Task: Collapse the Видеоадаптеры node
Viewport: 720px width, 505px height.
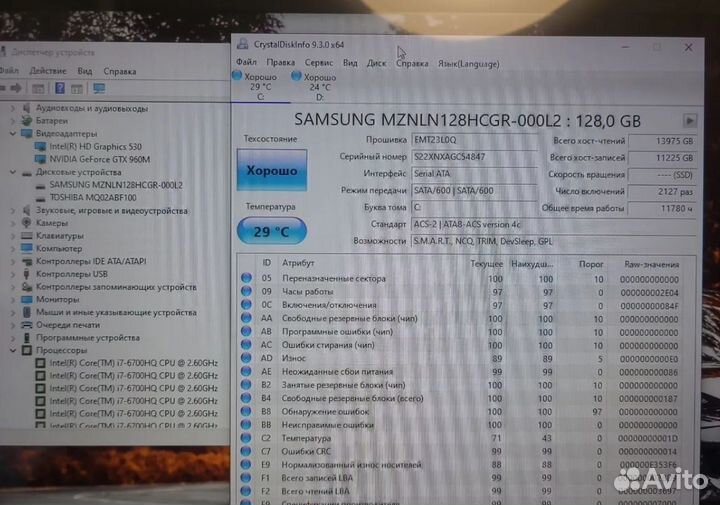Action: tap(13, 134)
